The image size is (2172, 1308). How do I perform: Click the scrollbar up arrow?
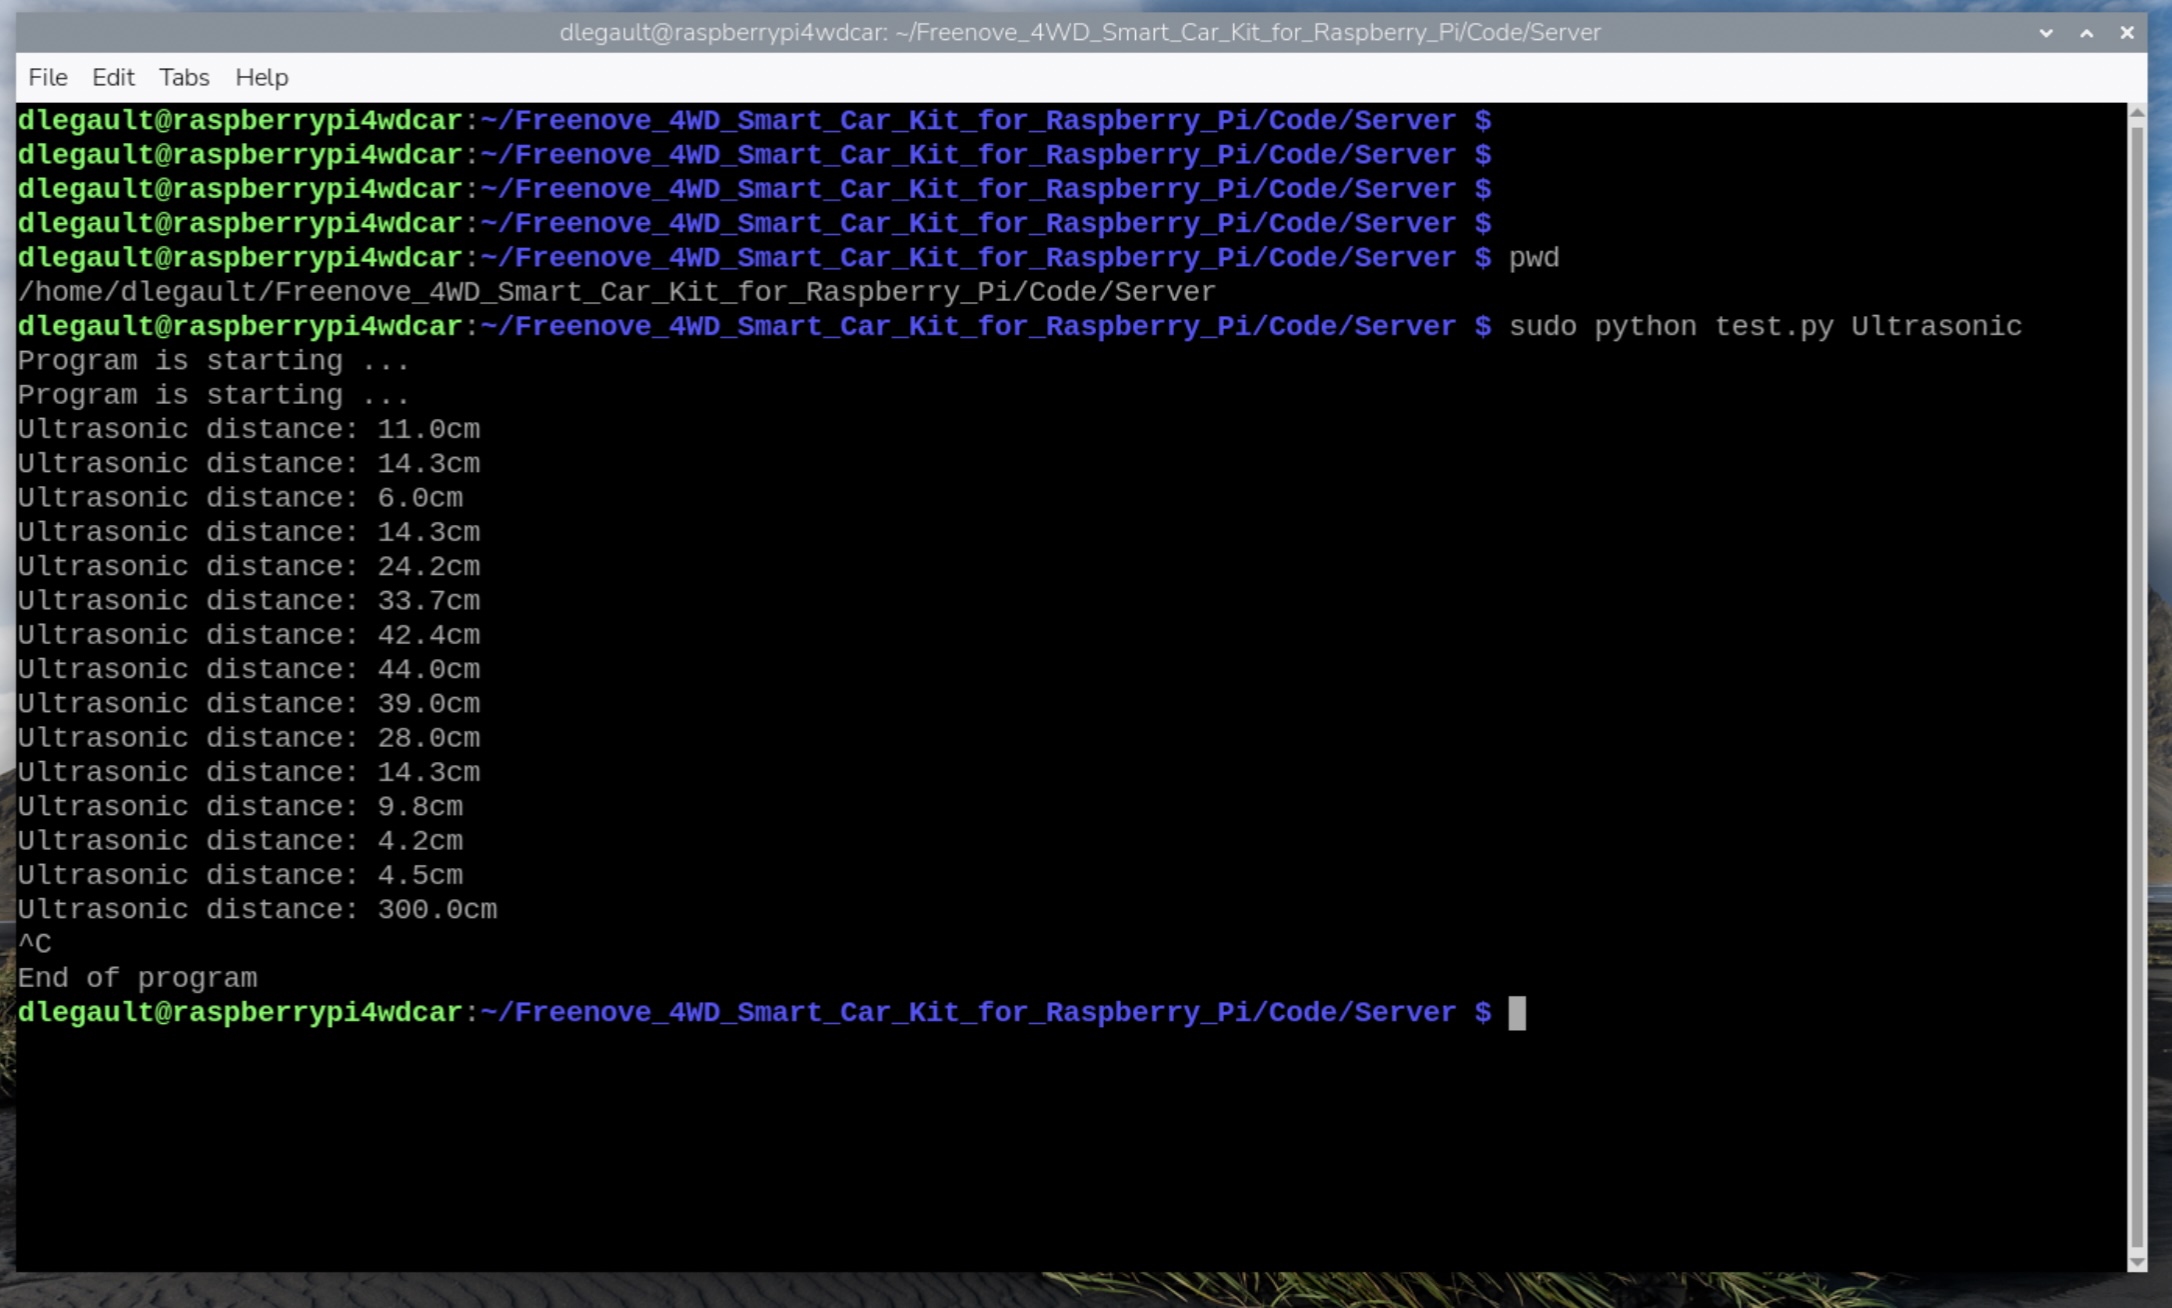coord(2137,113)
